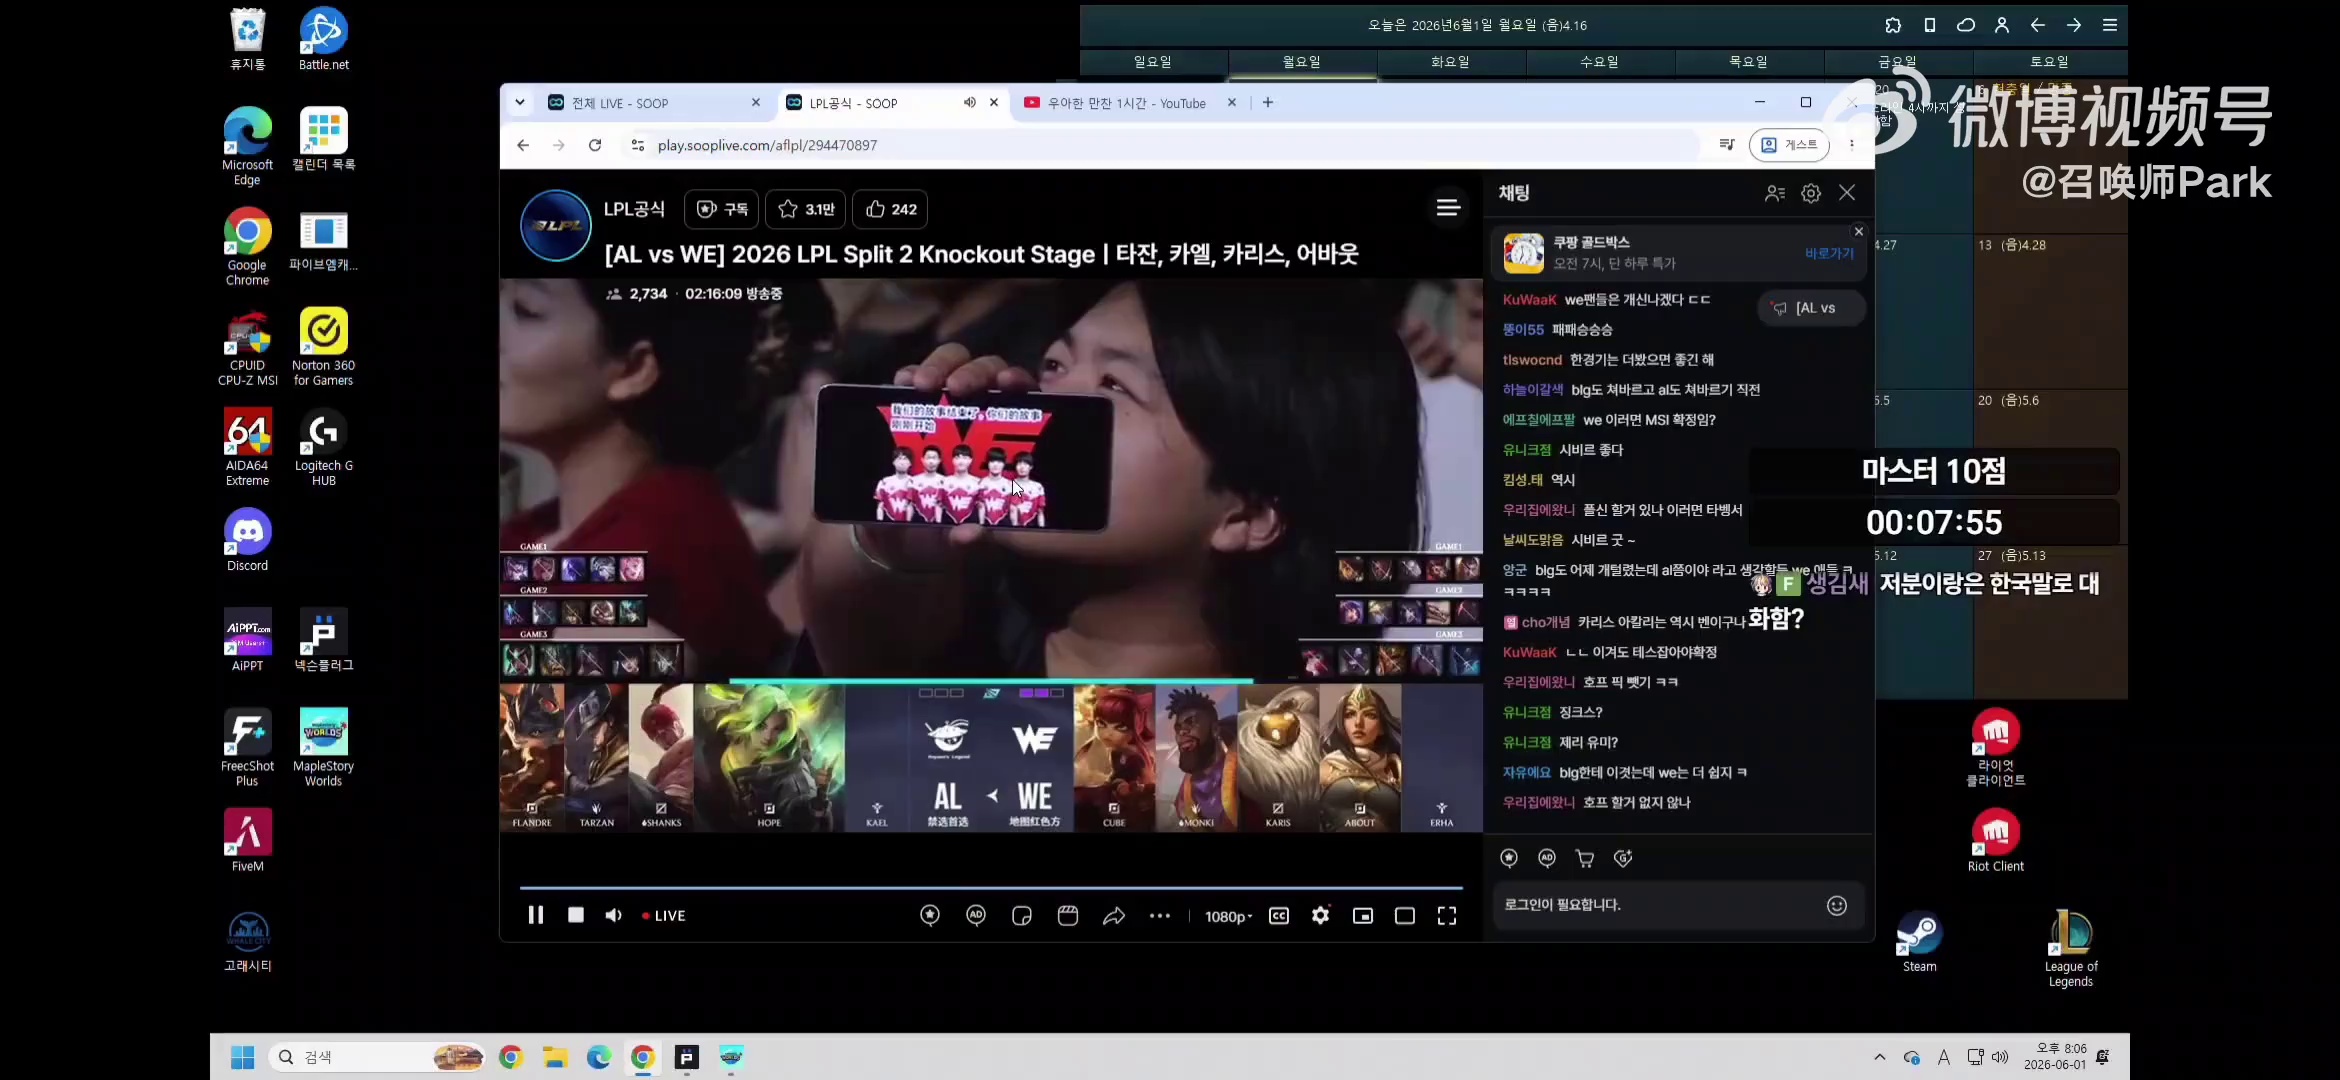Select the LPL공식 - SOOP tab
Screen dimensions: 2340x1080
click(x=893, y=103)
